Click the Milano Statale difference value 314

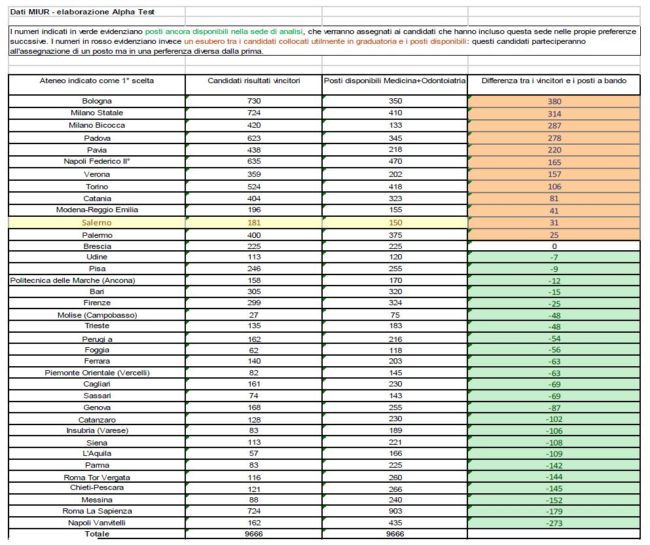[554, 114]
